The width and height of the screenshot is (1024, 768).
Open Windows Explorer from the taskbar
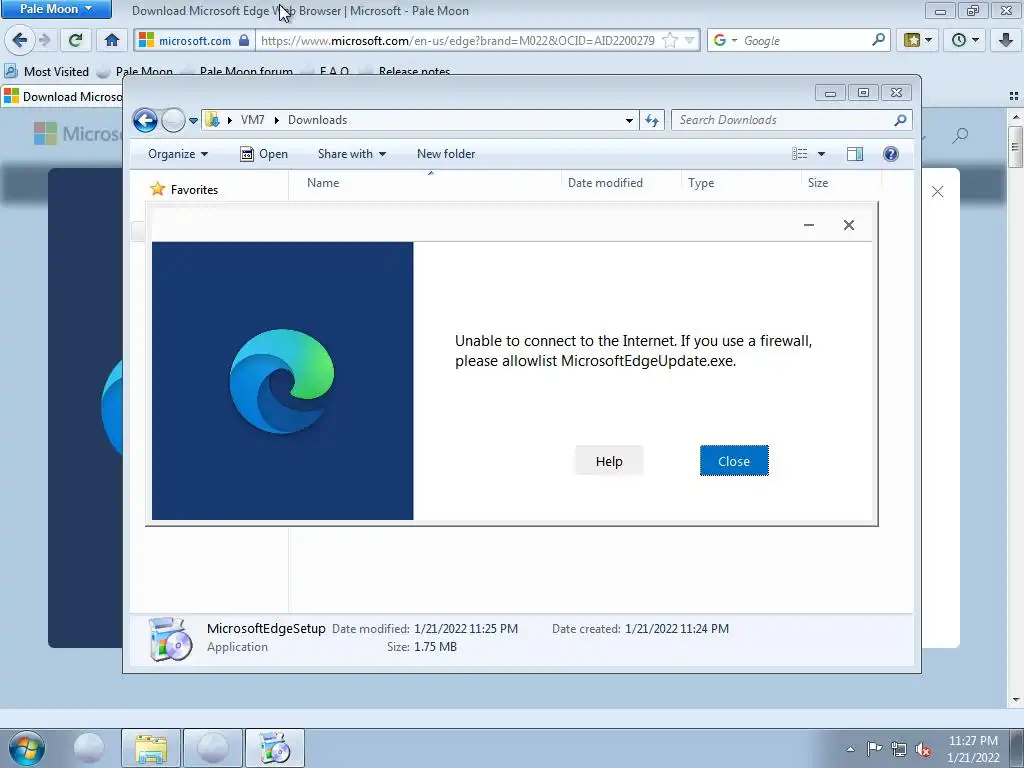151,748
